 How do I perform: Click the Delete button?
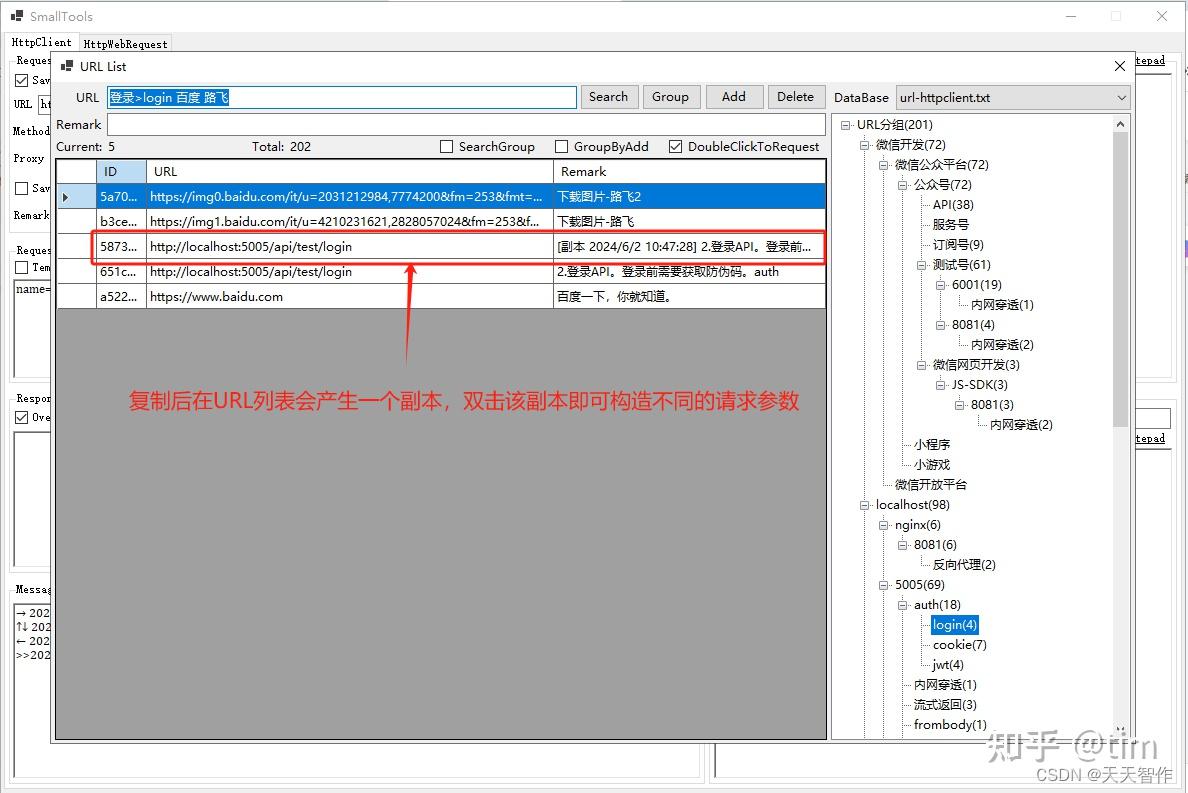pos(796,97)
